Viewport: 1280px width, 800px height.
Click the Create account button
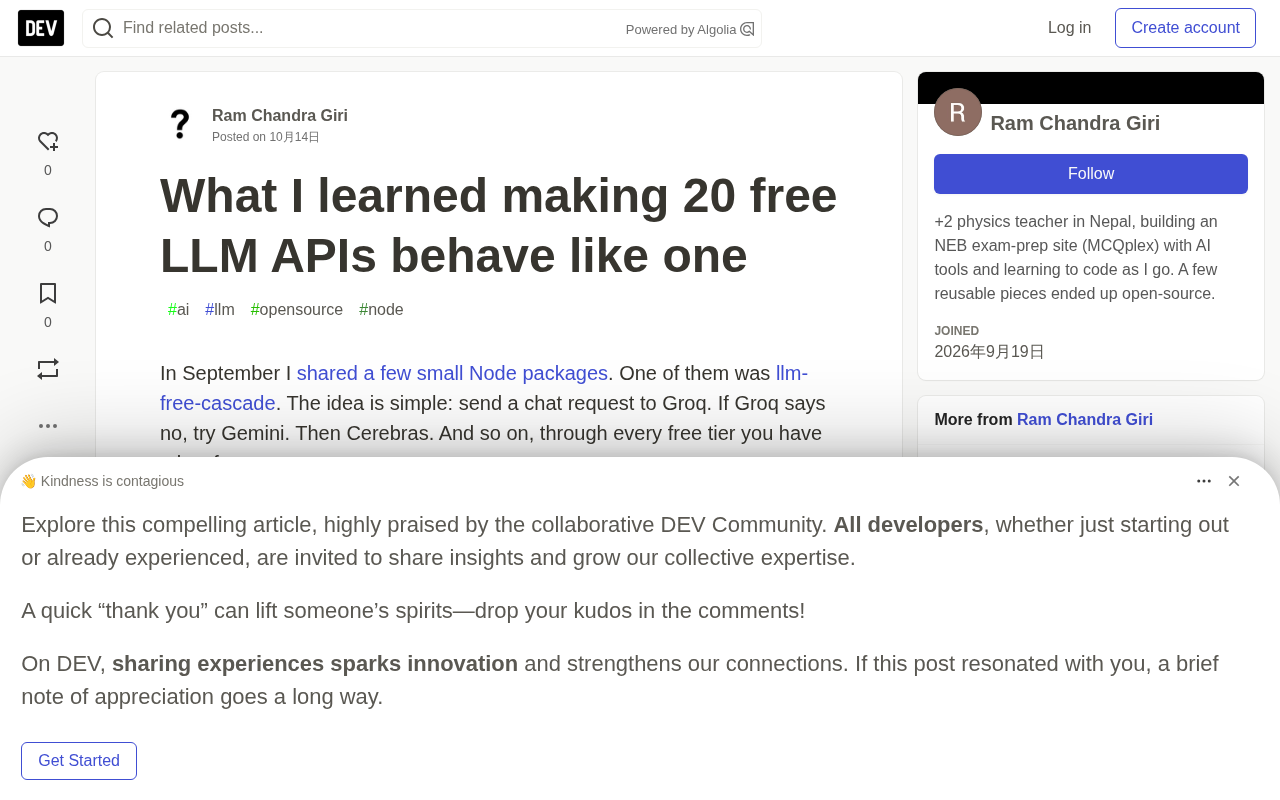(x=1185, y=28)
